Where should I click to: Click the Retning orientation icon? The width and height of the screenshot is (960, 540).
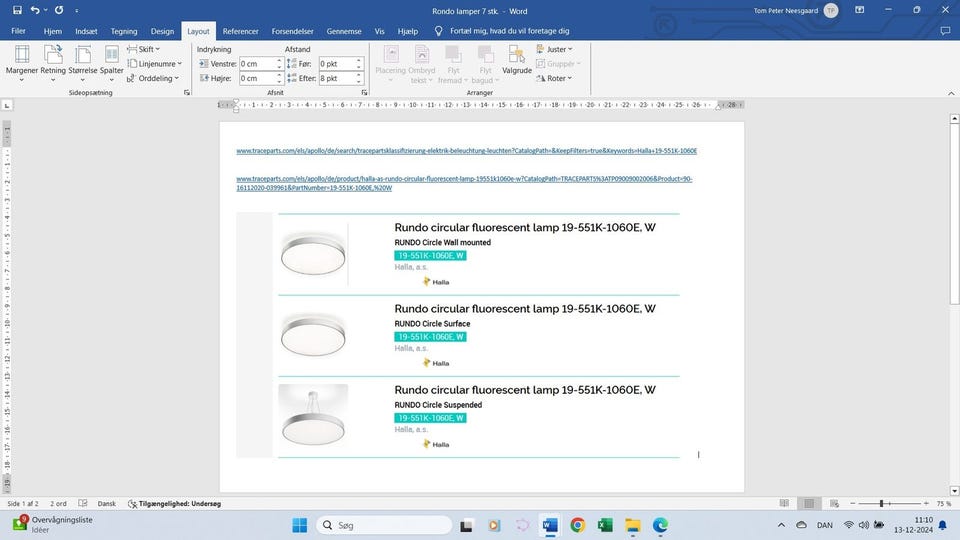53,61
